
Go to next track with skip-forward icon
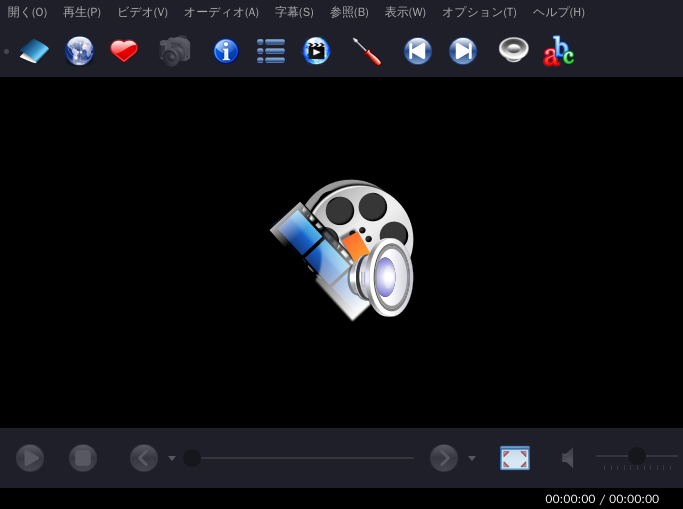tap(463, 51)
